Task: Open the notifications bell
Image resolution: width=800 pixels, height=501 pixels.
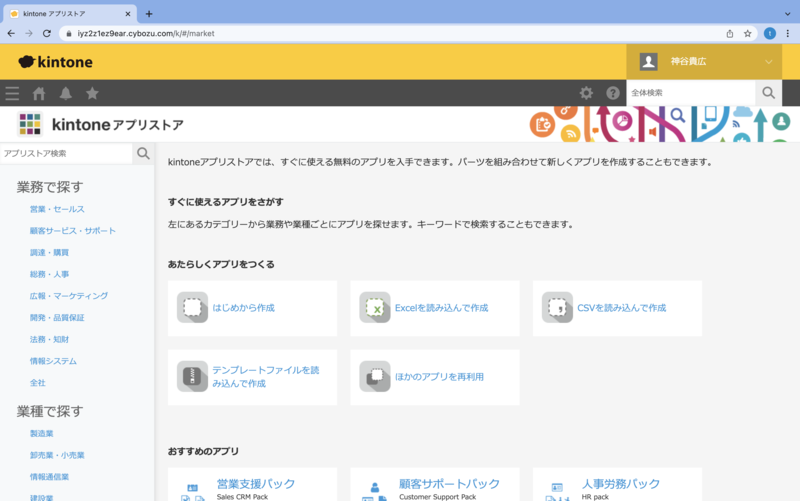Action: 66,93
